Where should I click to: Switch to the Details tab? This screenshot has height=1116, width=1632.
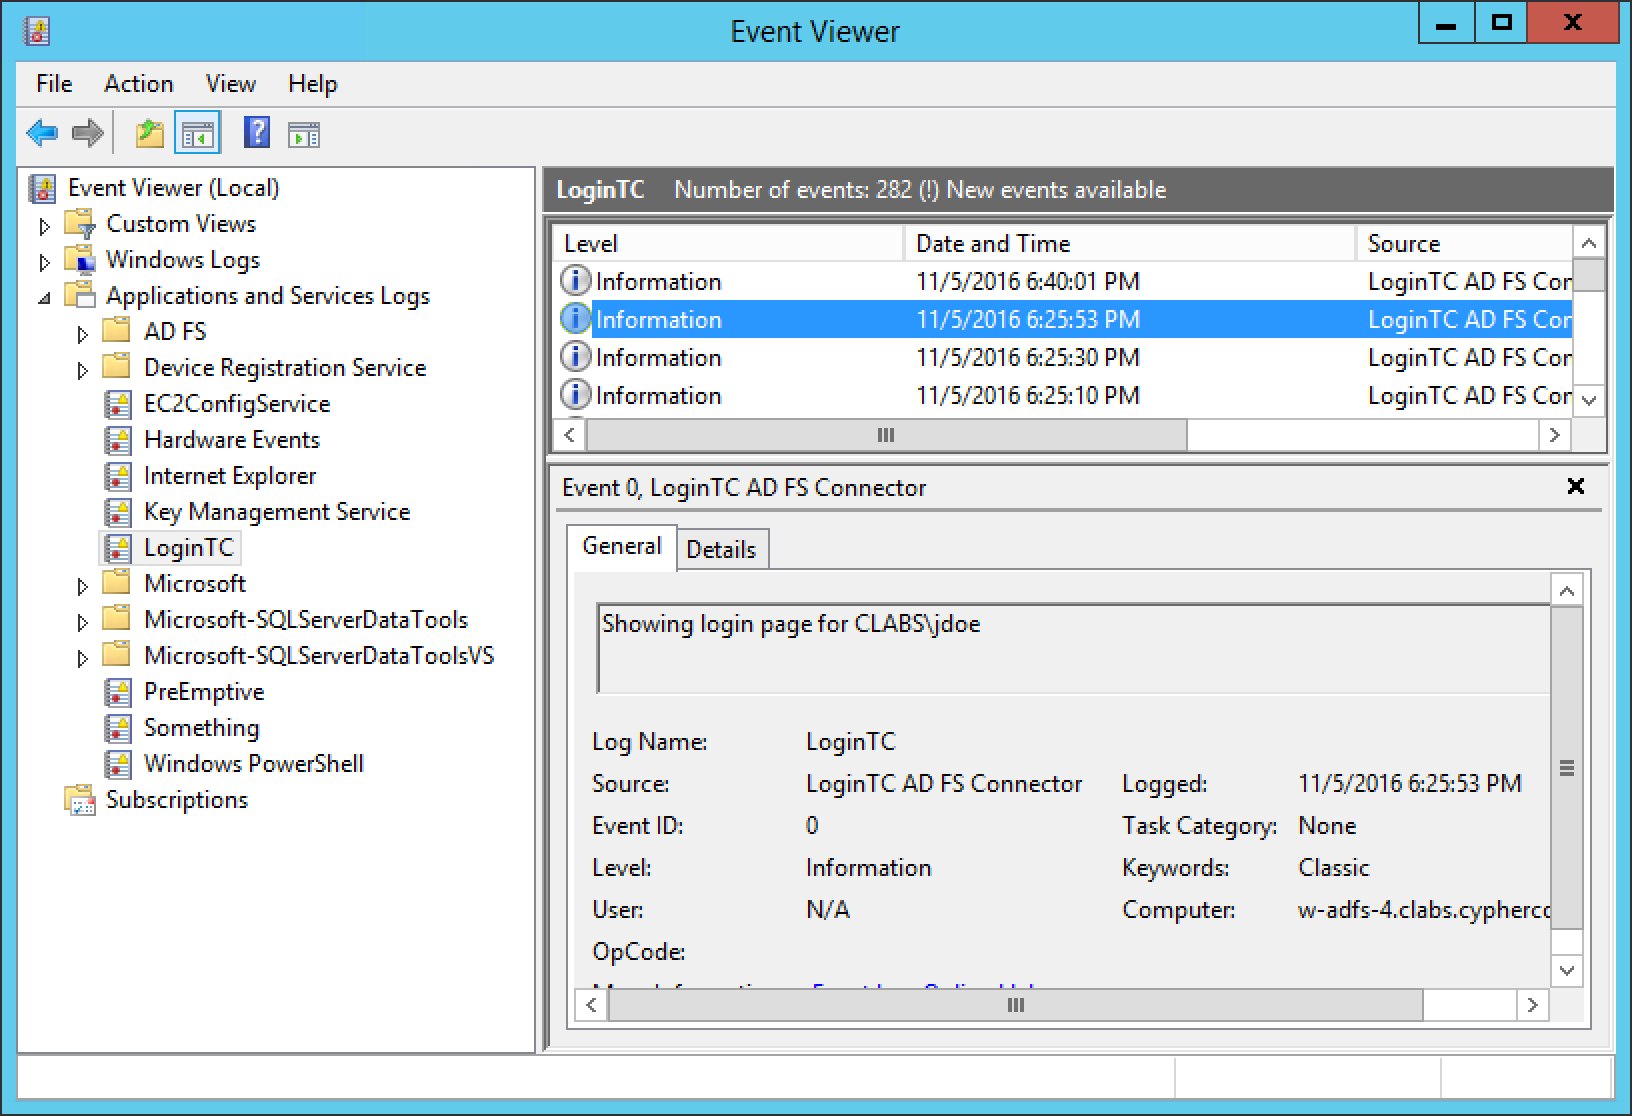click(x=721, y=549)
